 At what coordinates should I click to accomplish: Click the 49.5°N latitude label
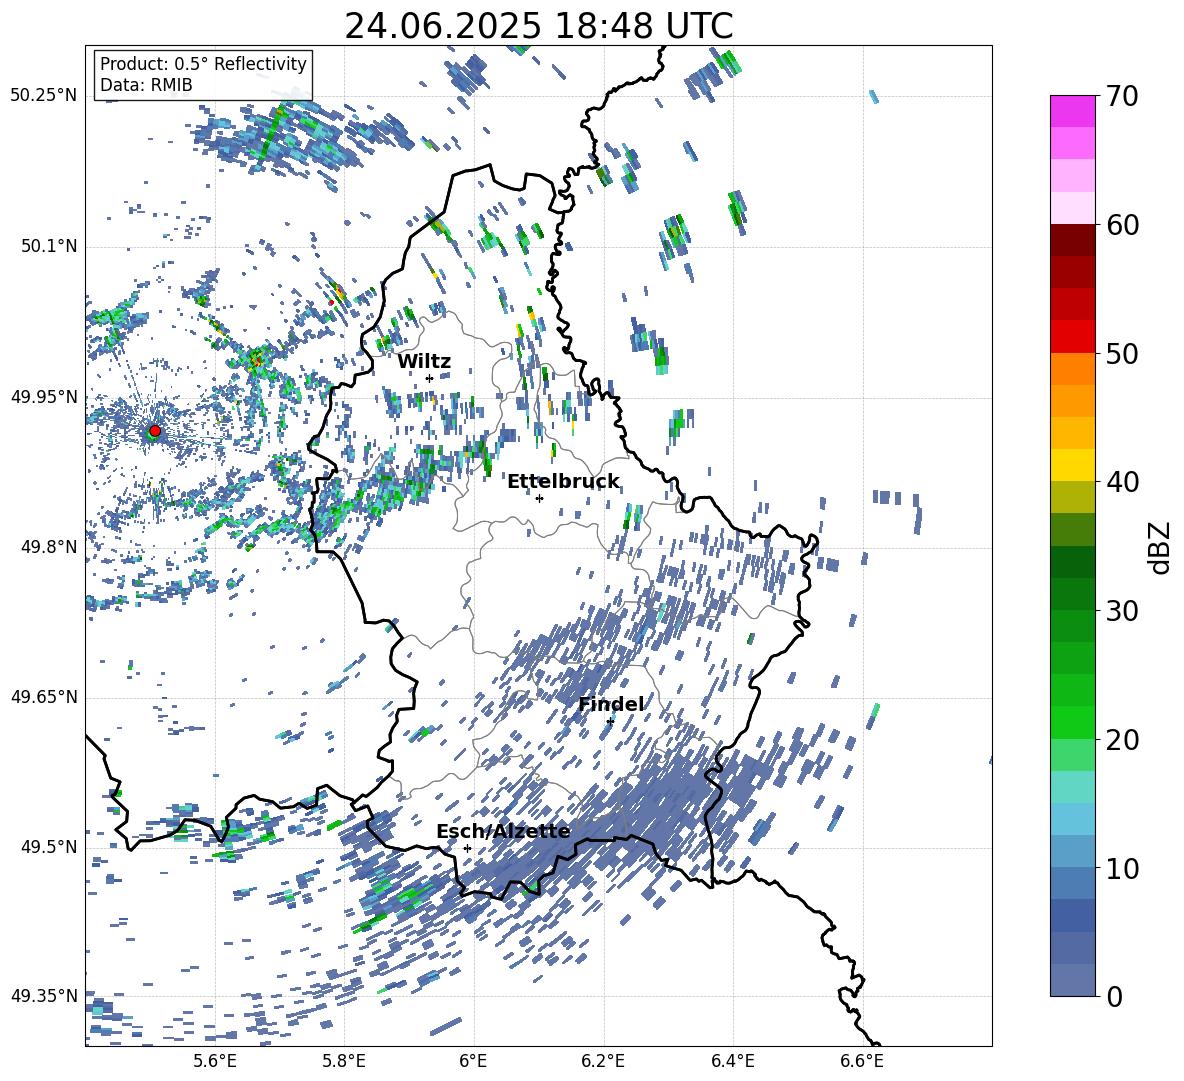[x=48, y=847]
